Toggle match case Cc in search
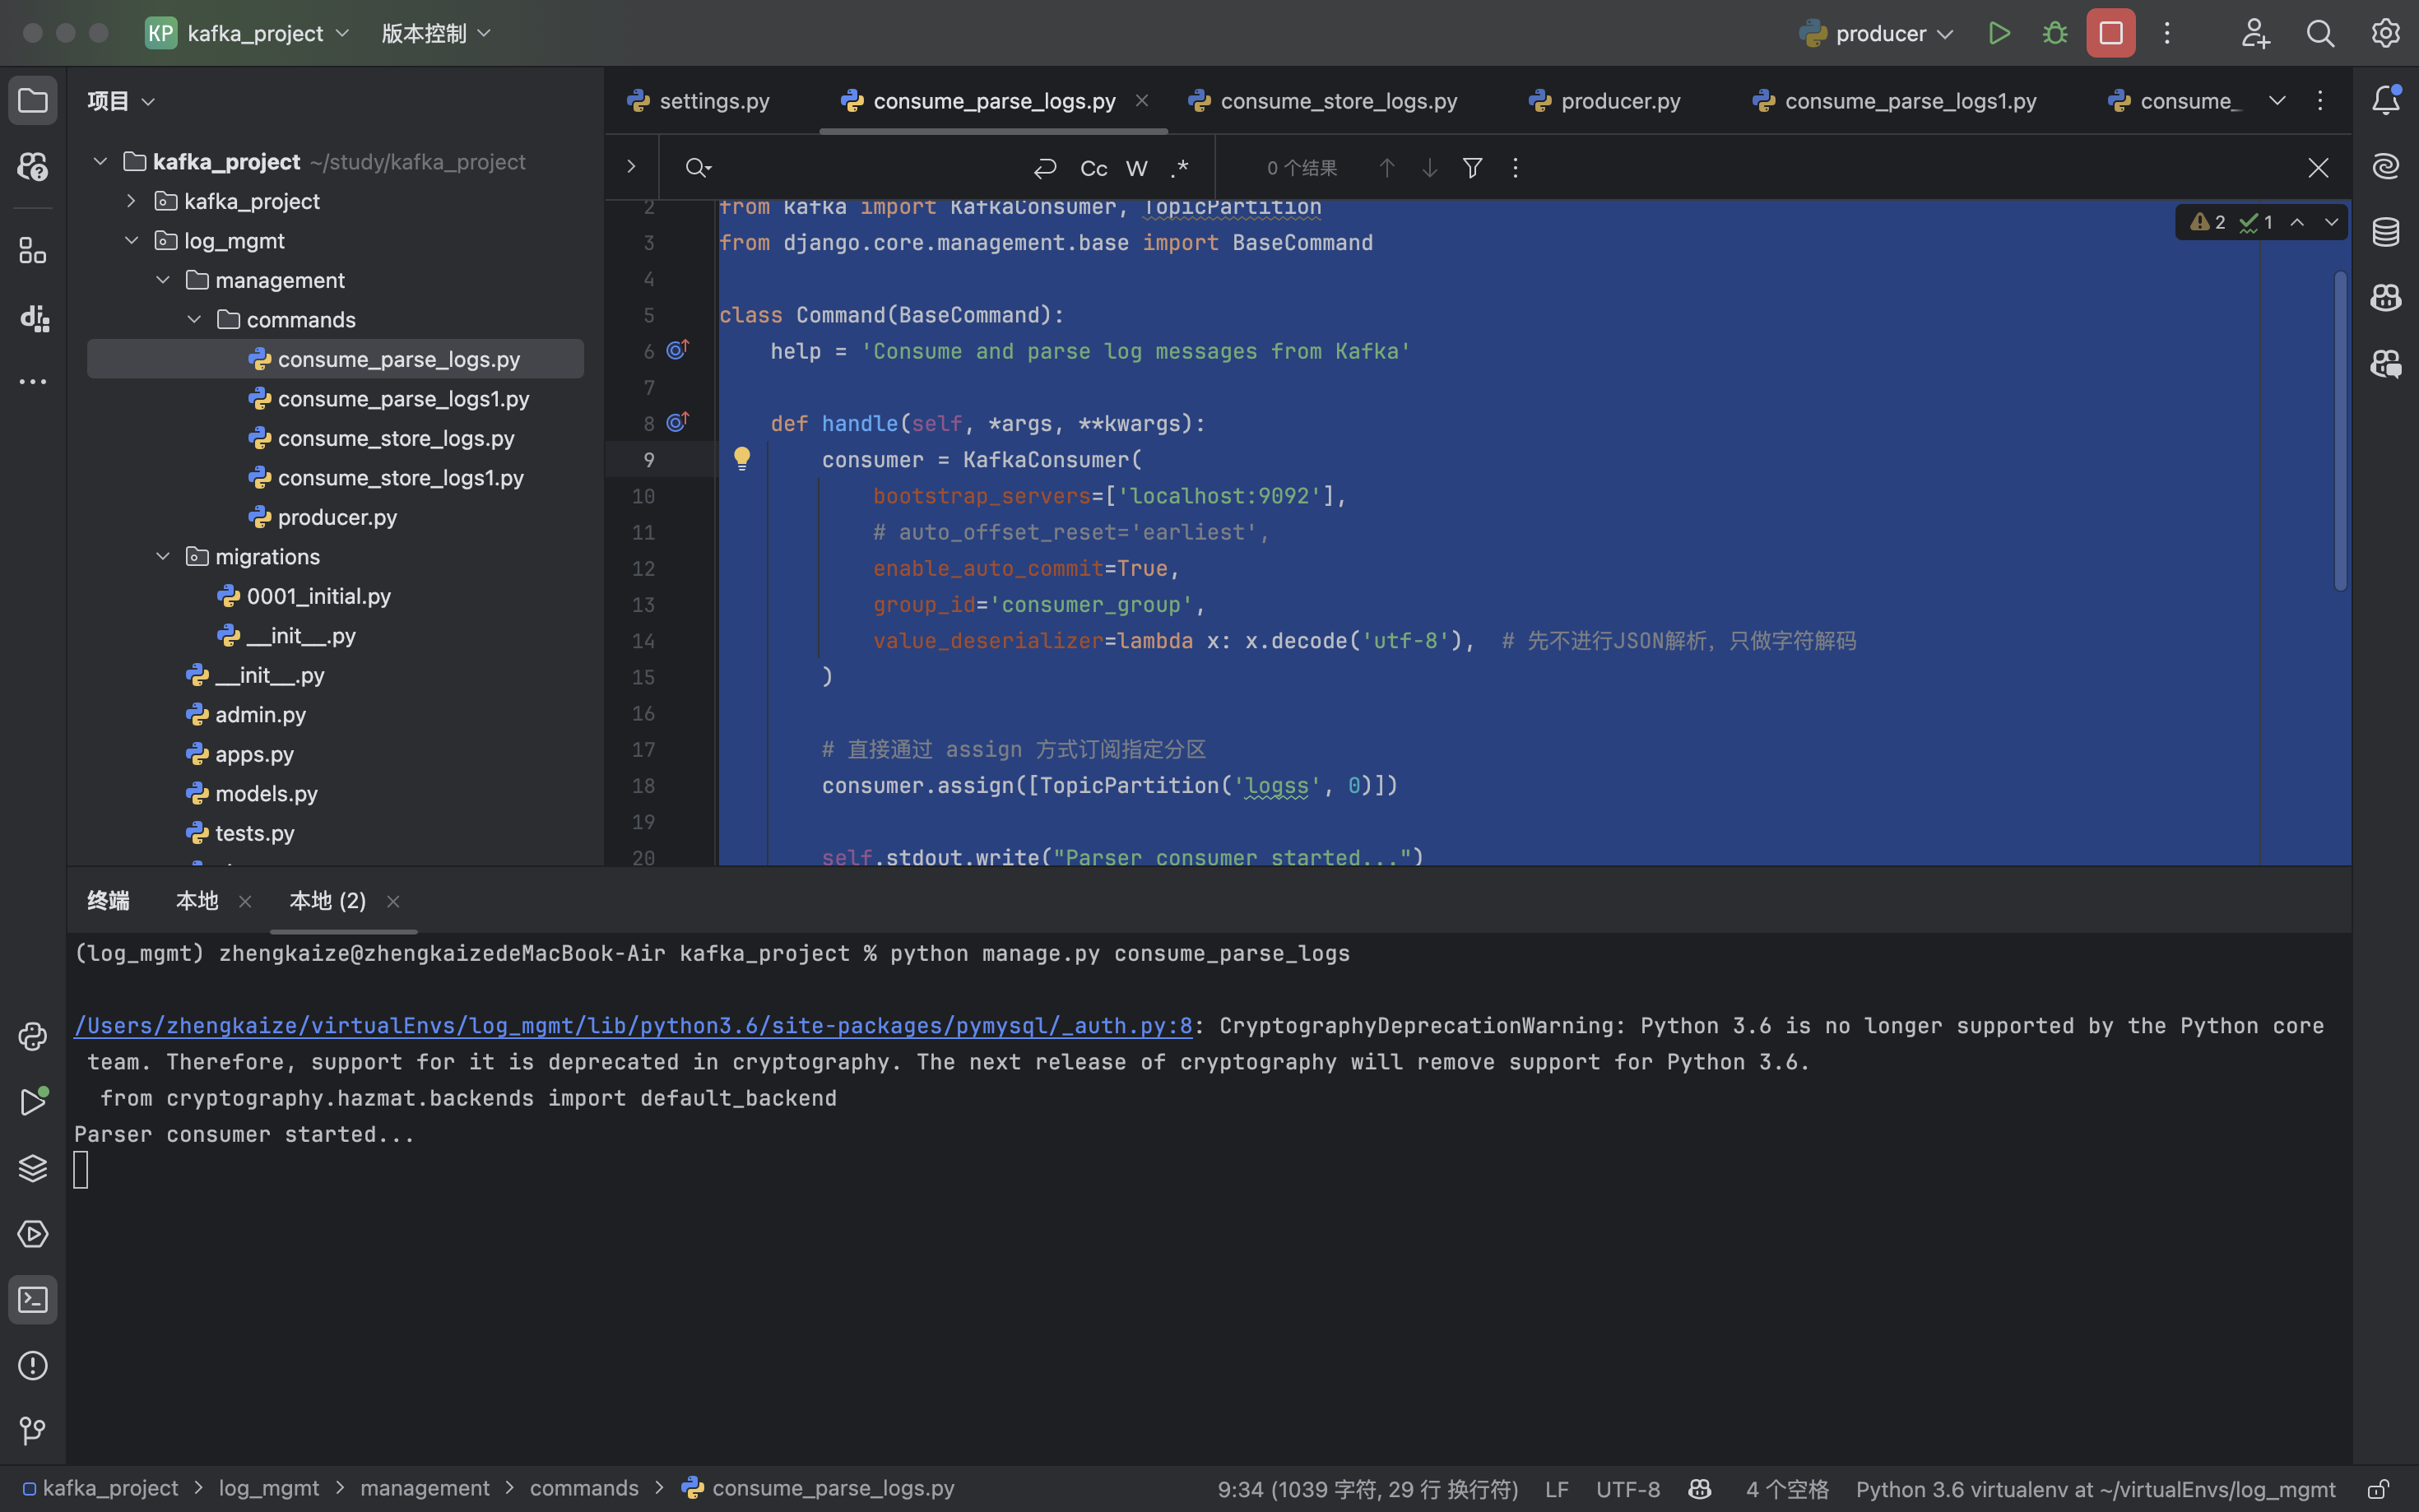 coord(1093,168)
